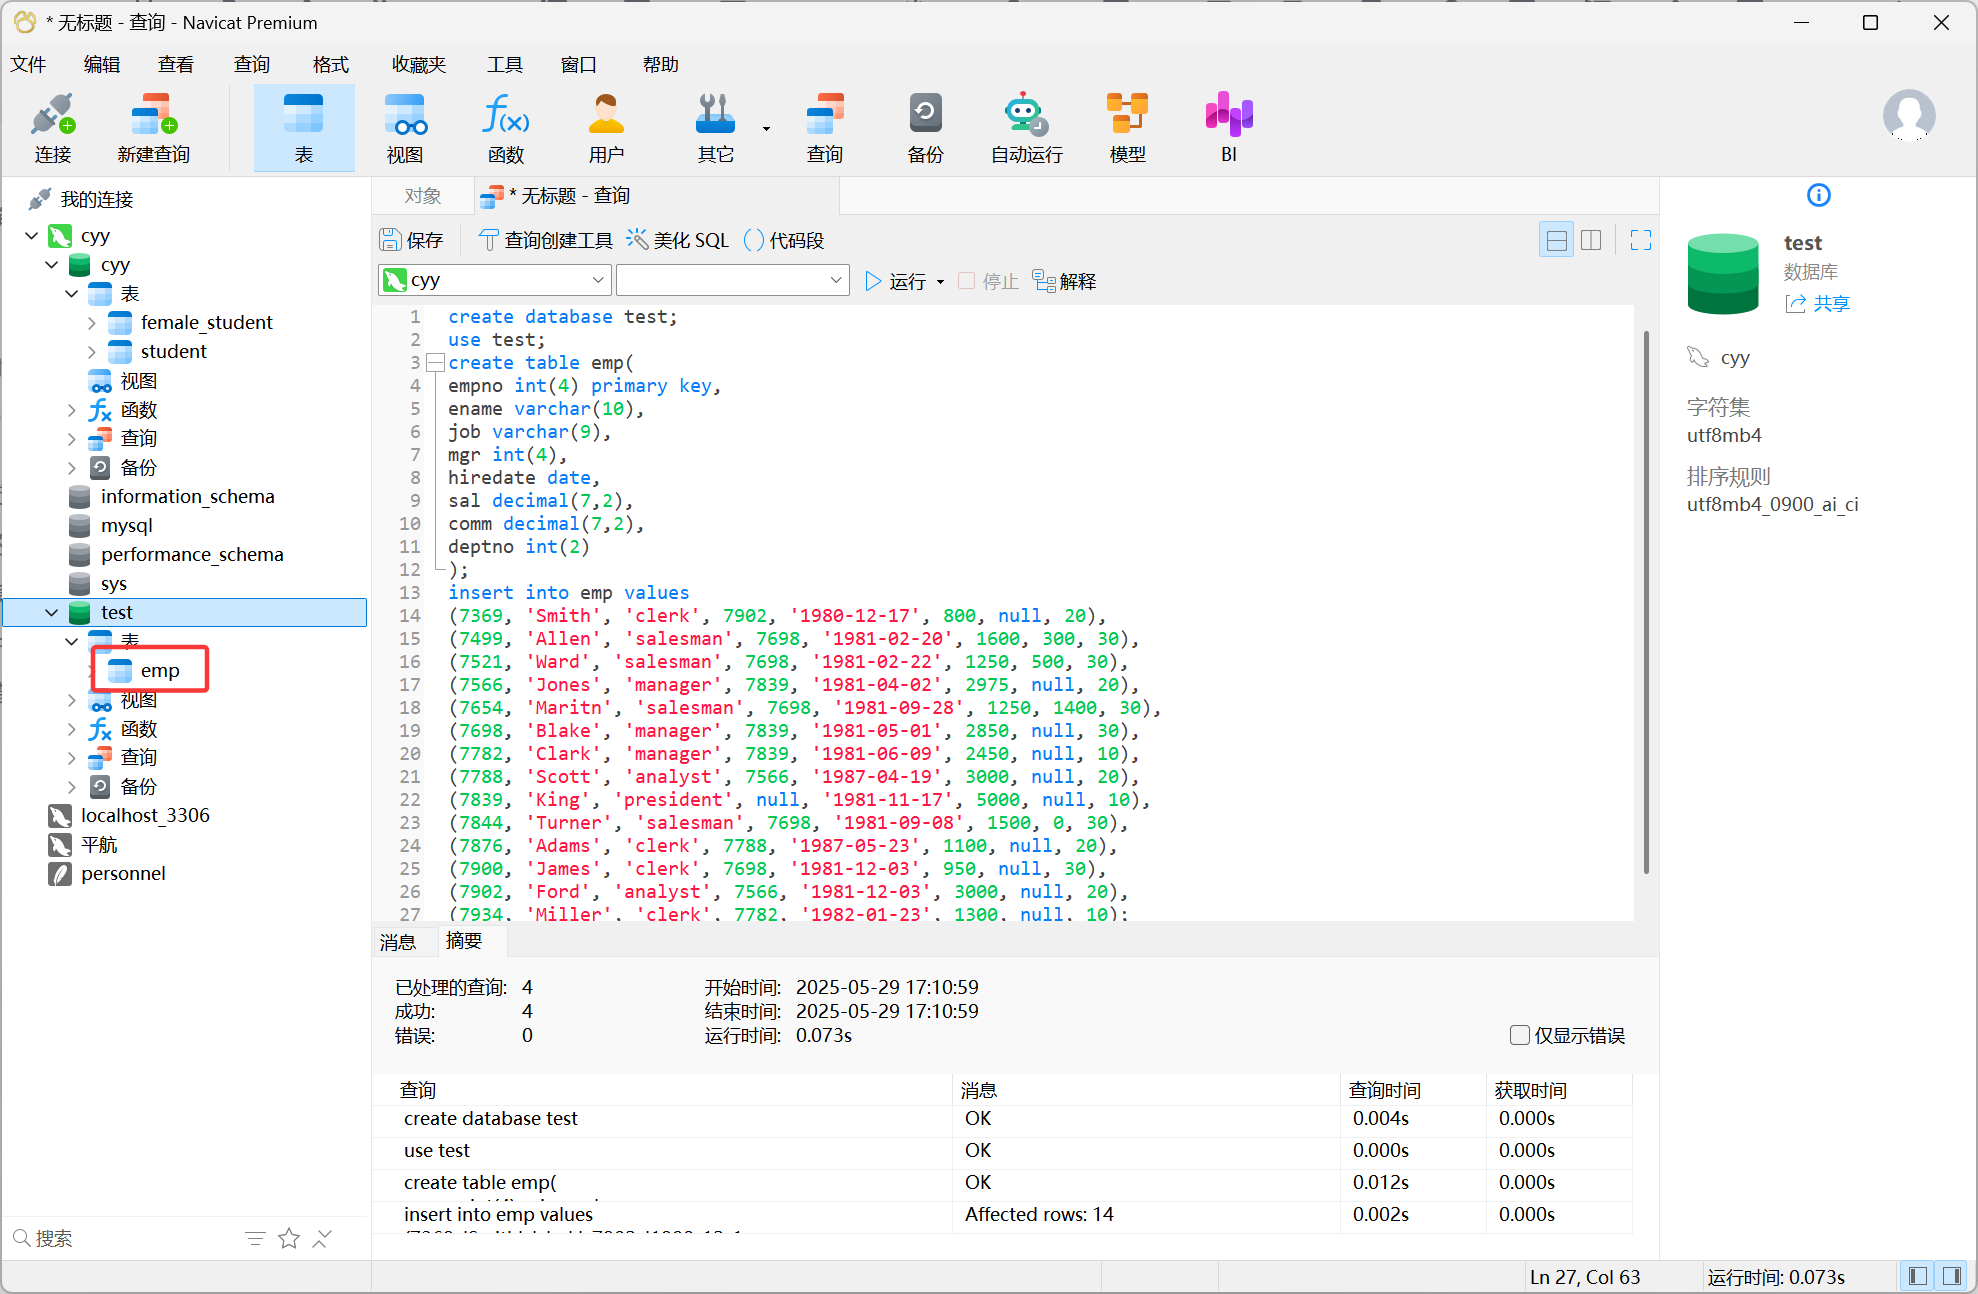Image resolution: width=1978 pixels, height=1294 pixels.
Task: Click the 运行 run button
Action: 896,281
